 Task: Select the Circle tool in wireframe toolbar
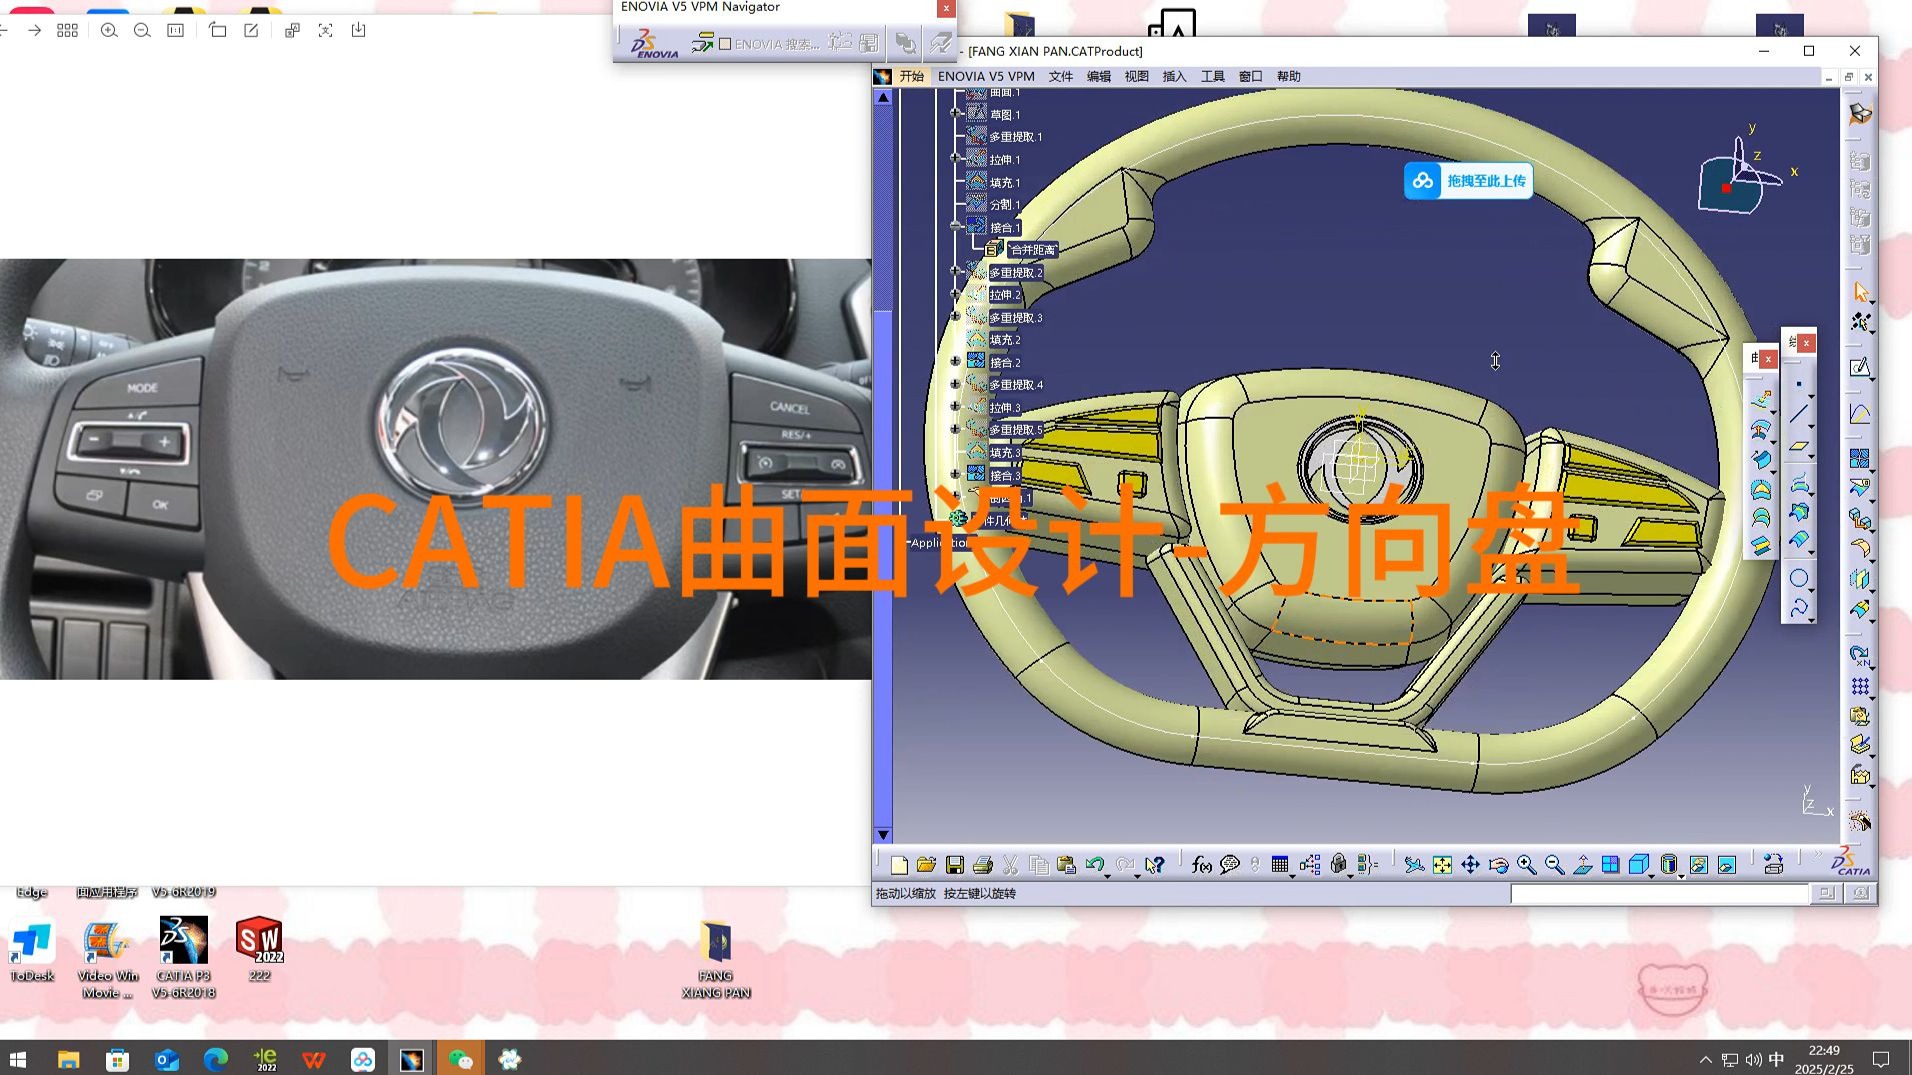[x=1798, y=578]
